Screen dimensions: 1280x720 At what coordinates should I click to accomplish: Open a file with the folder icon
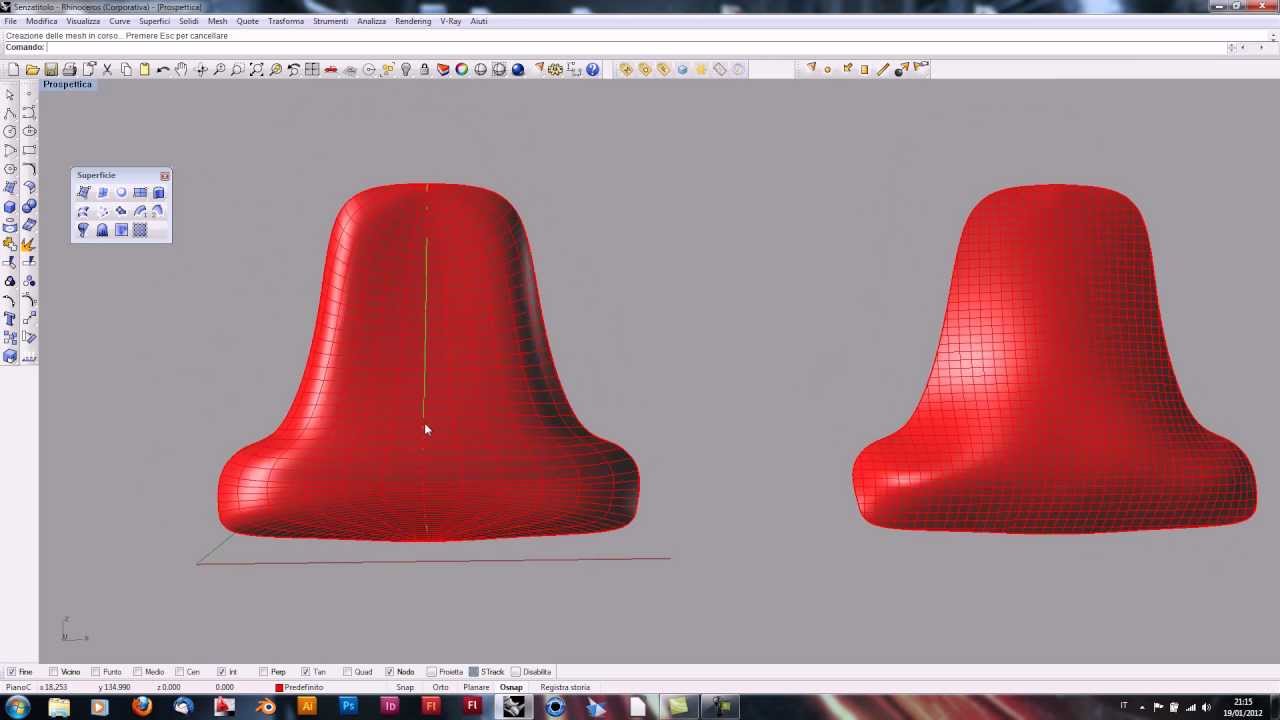tap(32, 69)
